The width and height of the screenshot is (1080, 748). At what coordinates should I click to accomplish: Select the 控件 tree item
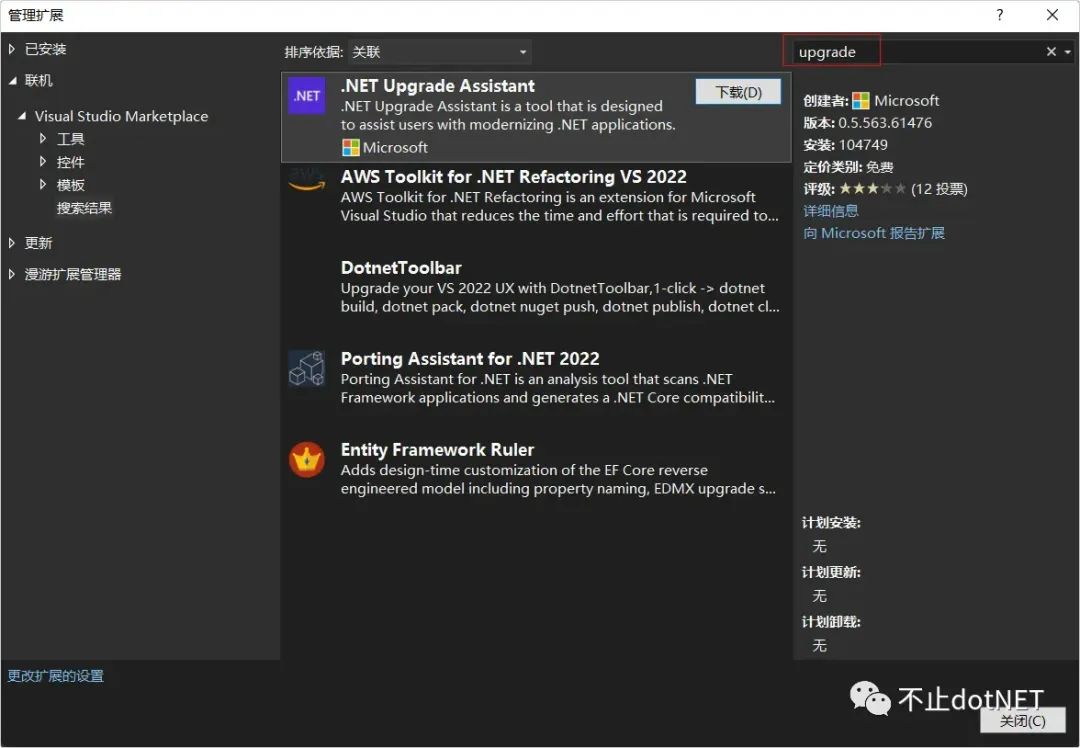pos(70,163)
